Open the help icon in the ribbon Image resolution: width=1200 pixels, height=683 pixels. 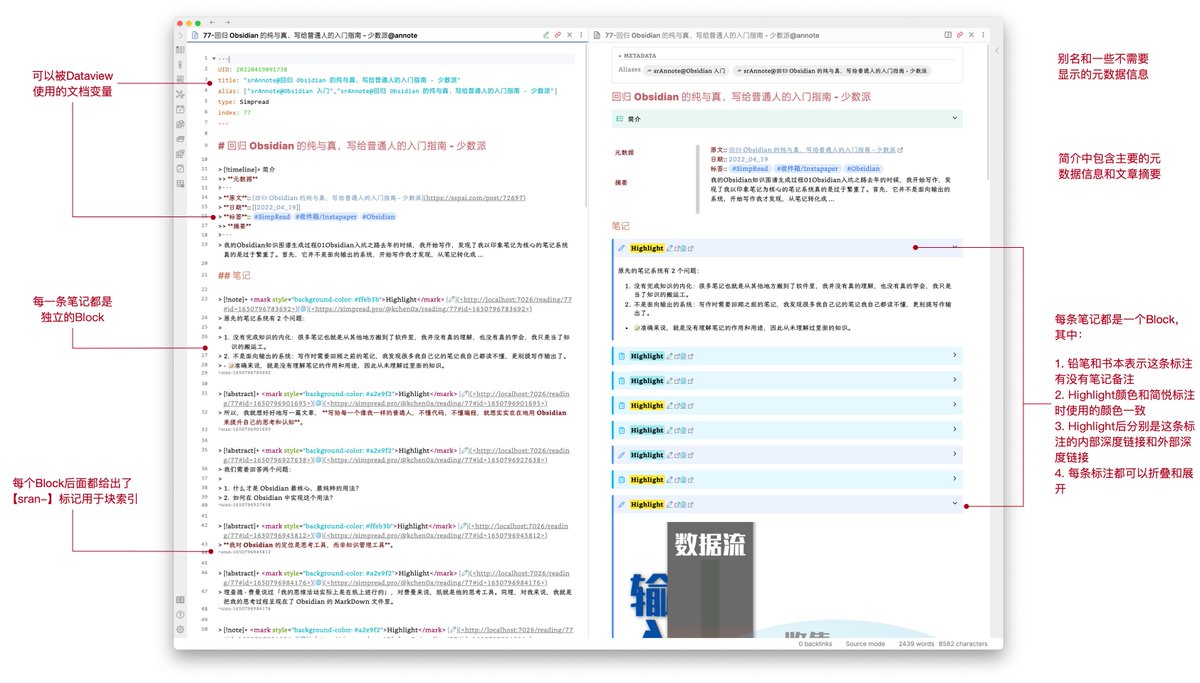coord(180,614)
